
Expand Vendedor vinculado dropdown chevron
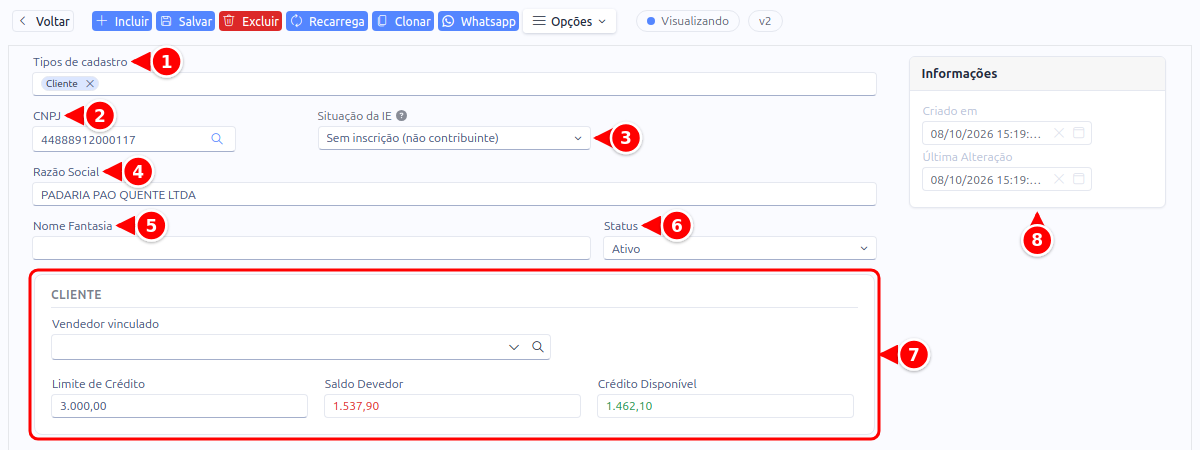coord(514,347)
